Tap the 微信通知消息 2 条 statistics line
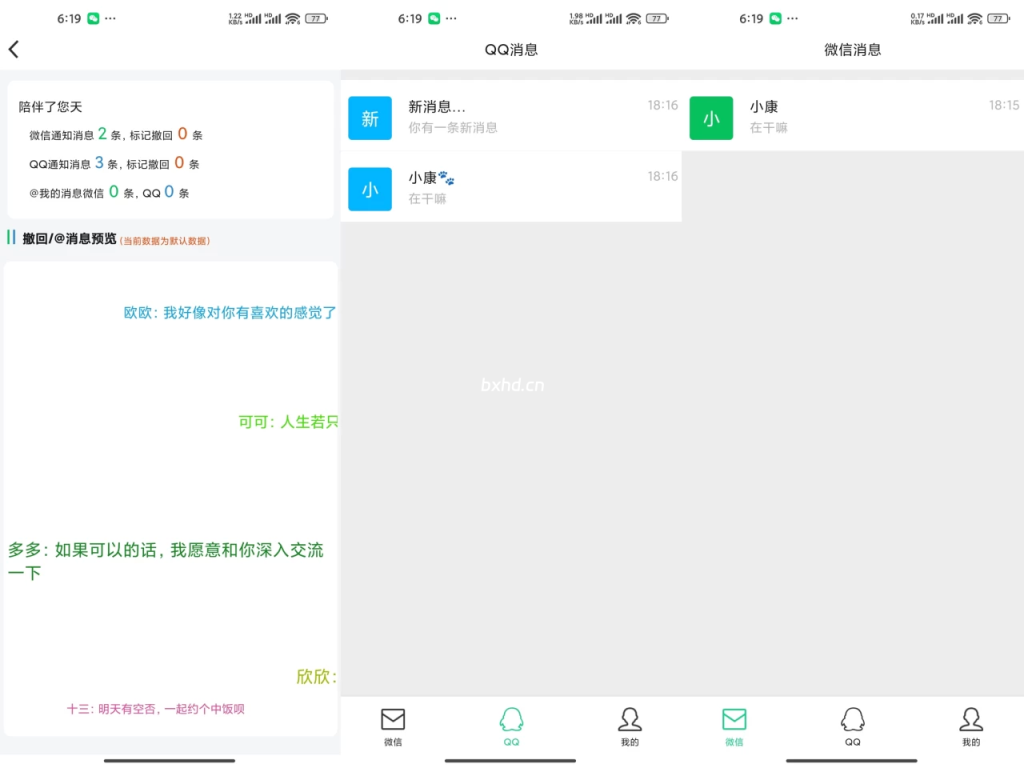The height and width of the screenshot is (768, 1024). 116,135
